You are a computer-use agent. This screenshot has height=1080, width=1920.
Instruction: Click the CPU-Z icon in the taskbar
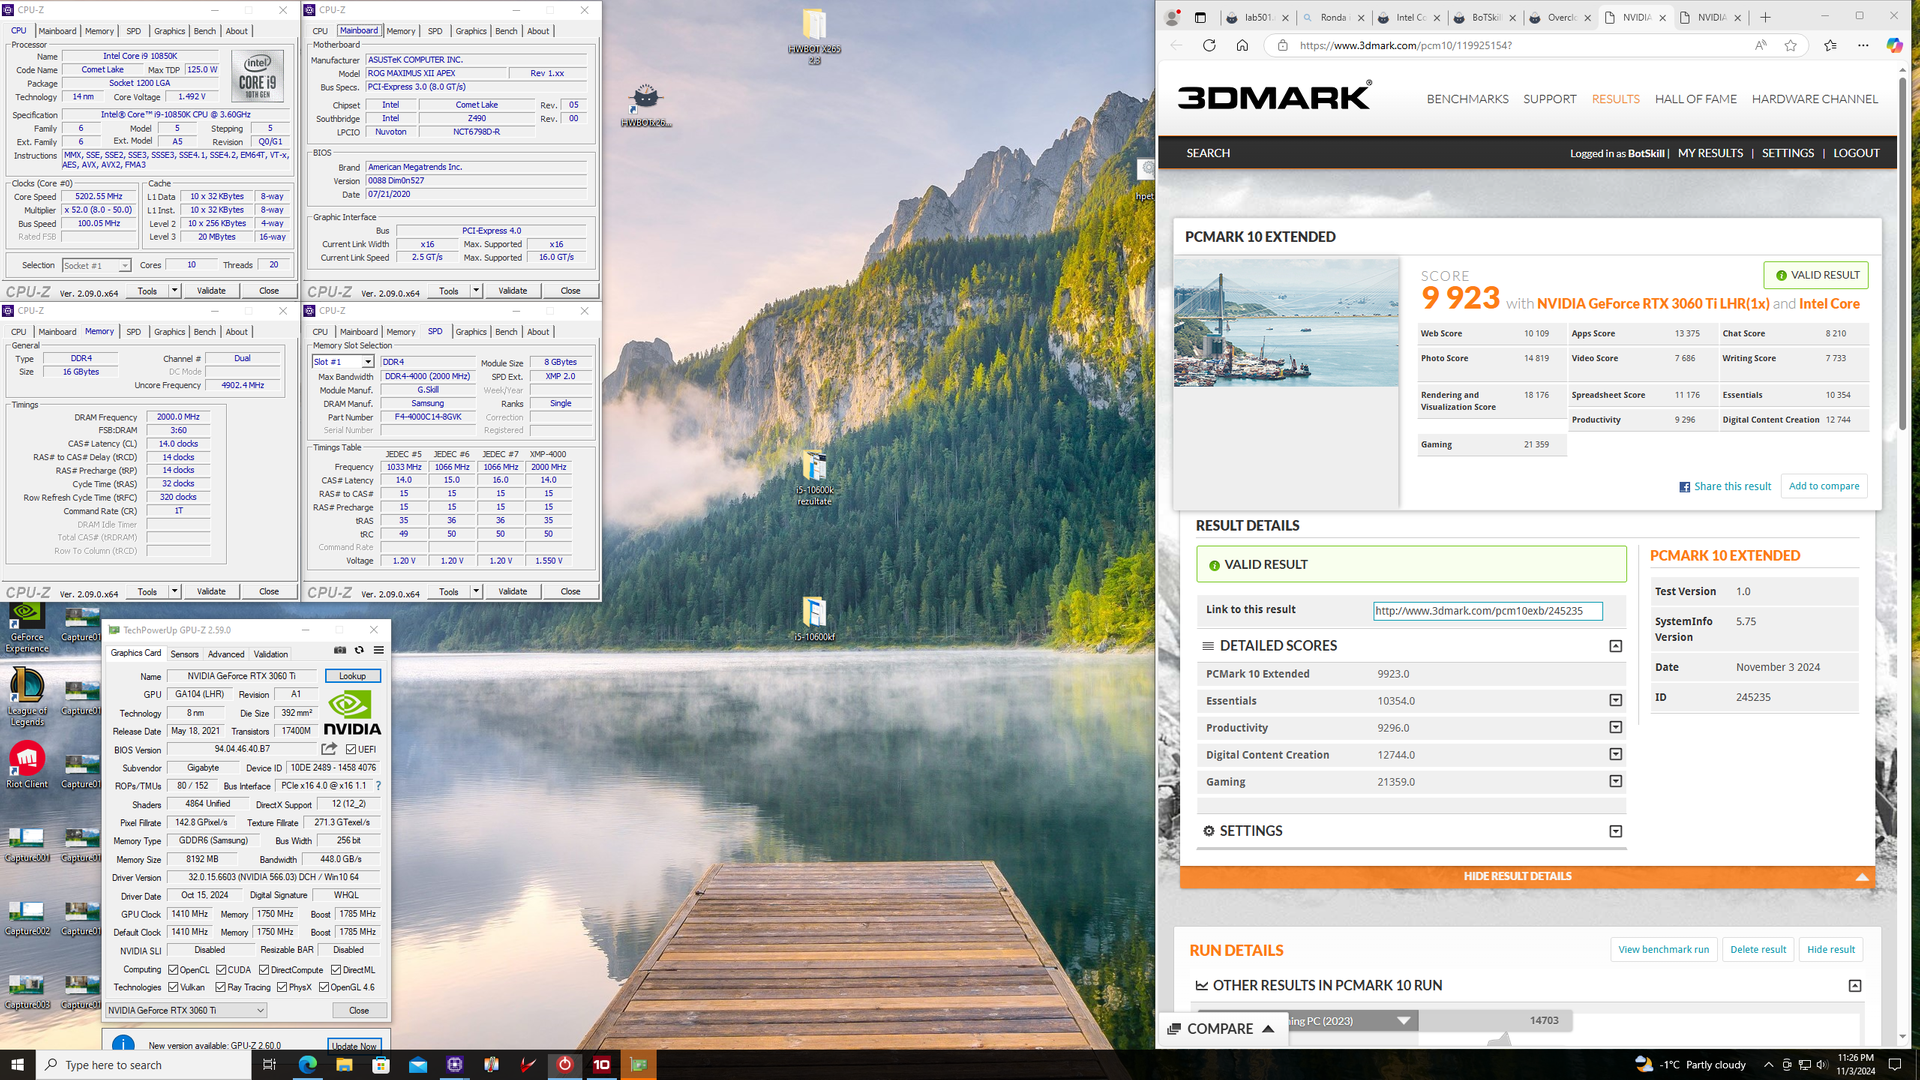click(x=455, y=1064)
